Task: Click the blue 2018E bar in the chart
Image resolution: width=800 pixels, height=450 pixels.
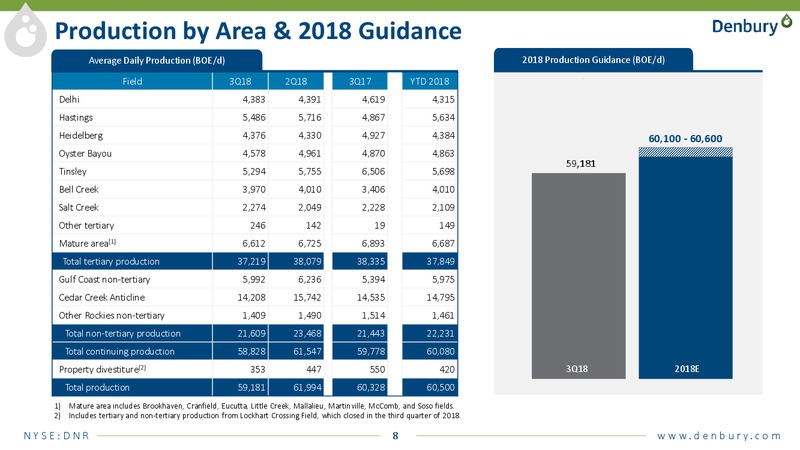Action: tap(685, 267)
